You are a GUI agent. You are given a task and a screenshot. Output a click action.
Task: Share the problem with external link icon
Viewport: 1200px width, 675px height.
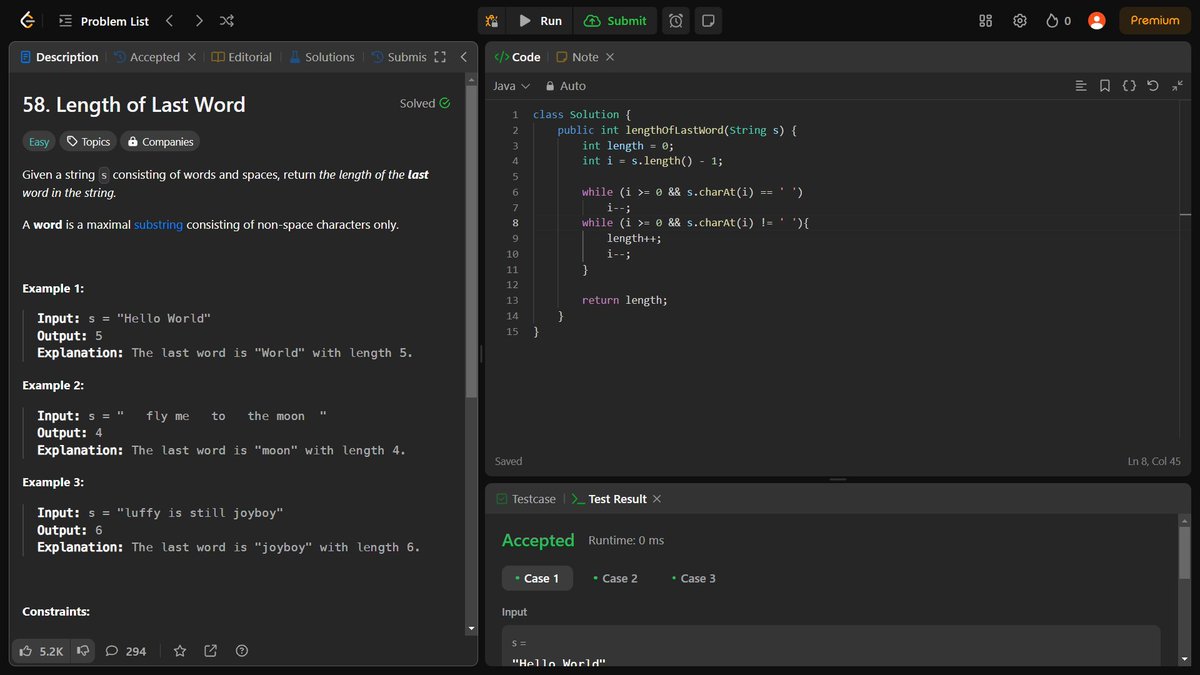[211, 651]
